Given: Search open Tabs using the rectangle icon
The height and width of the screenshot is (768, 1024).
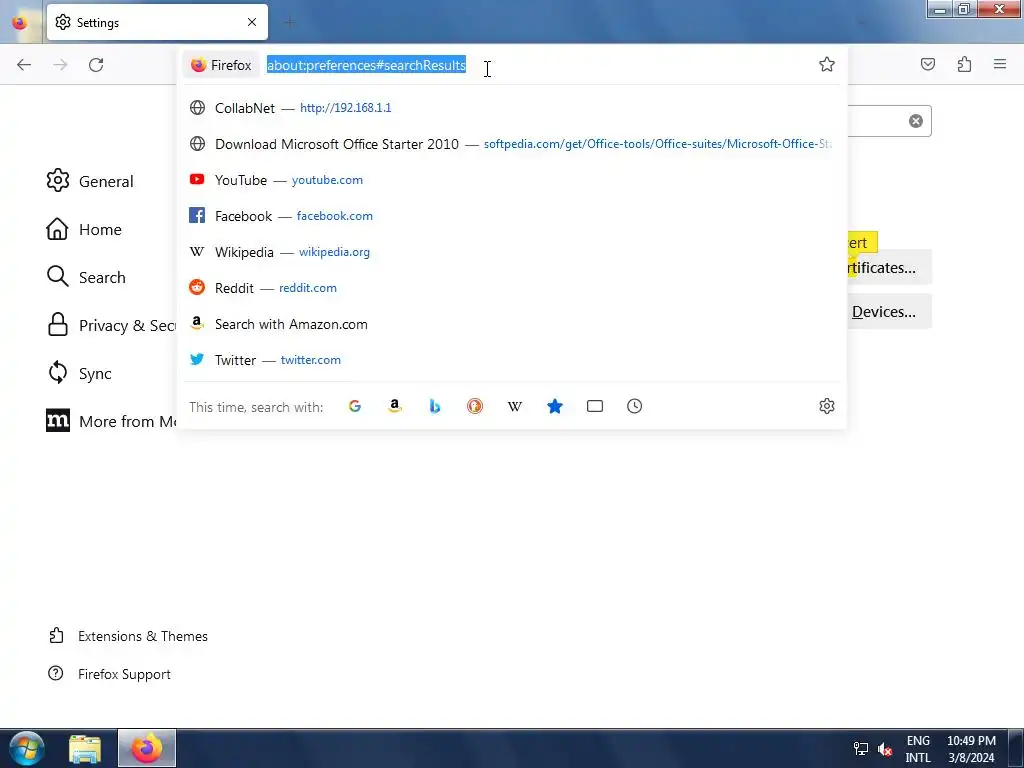Looking at the screenshot, I should [x=594, y=406].
